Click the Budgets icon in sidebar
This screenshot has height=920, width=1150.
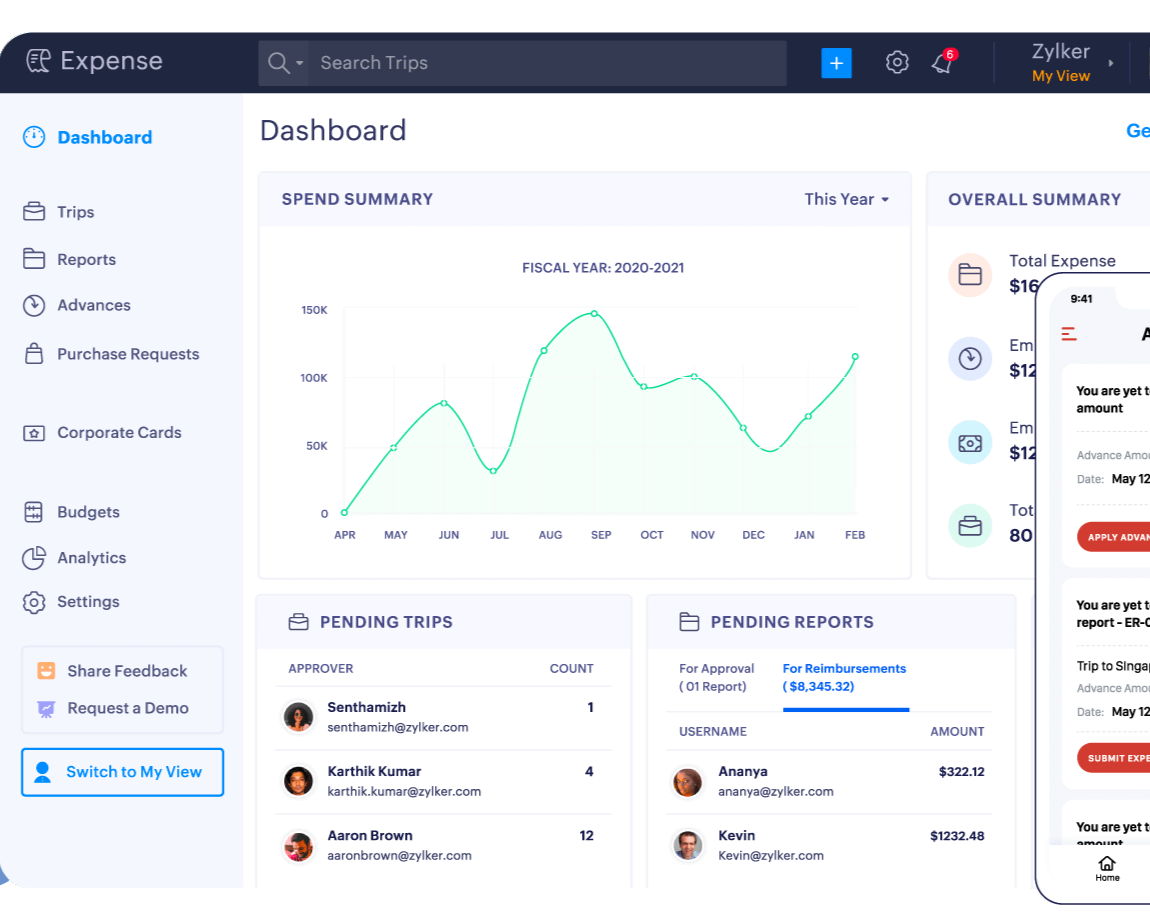(x=34, y=512)
